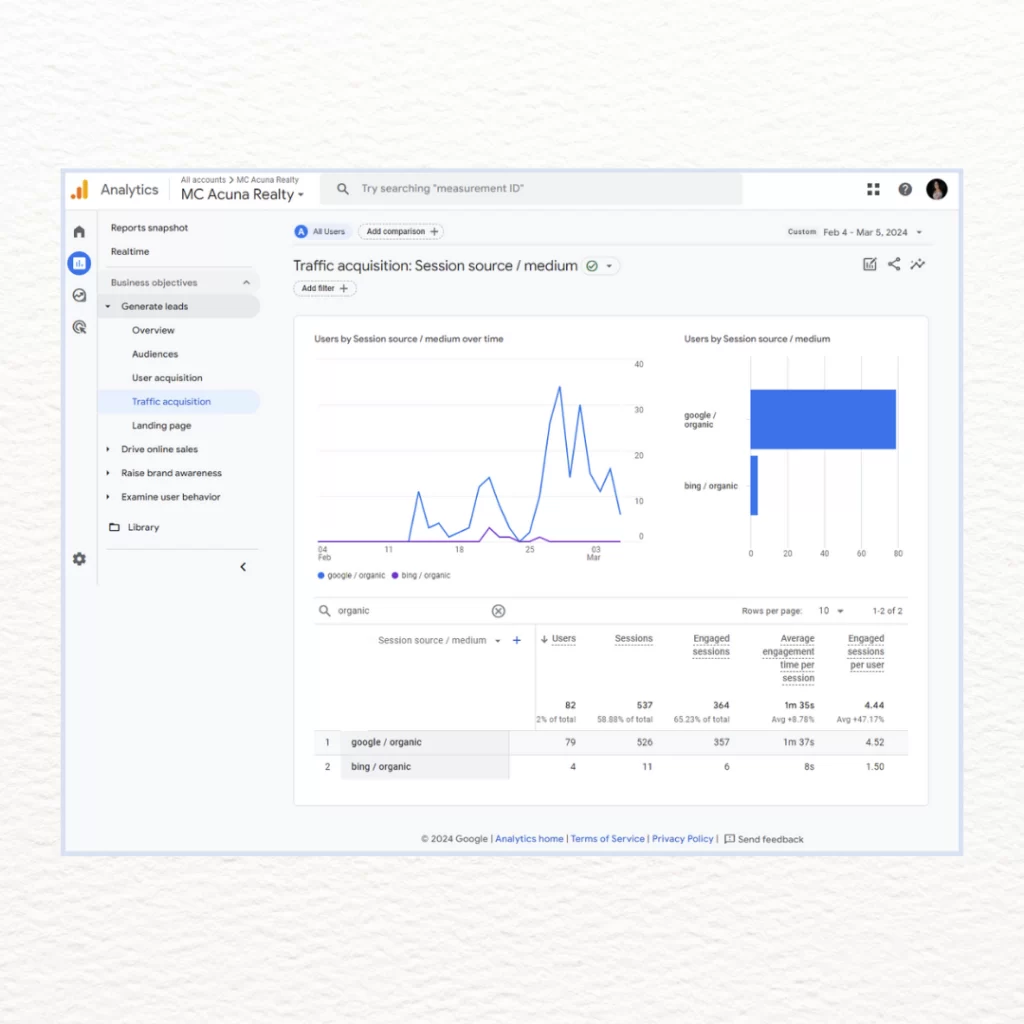This screenshot has width=1024, height=1024.
Task: Click the google / organic table row
Action: [611, 743]
